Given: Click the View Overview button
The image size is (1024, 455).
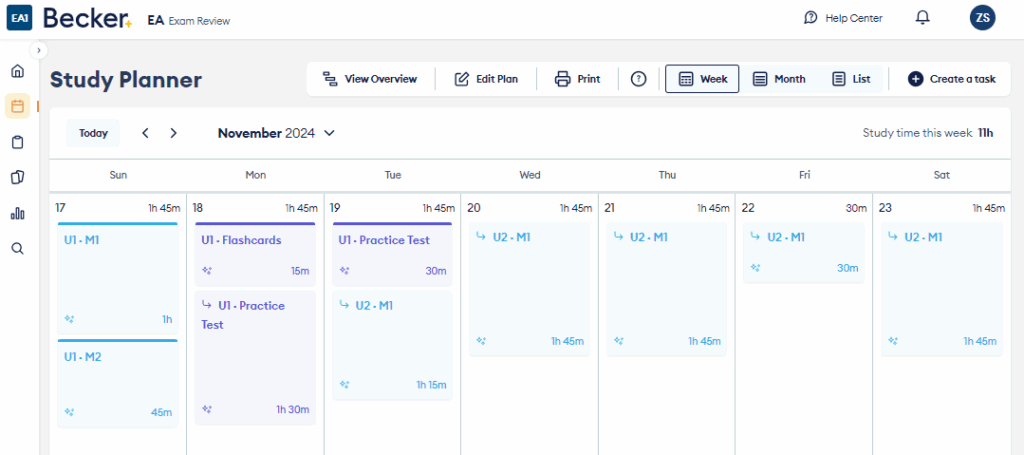Looking at the screenshot, I should [370, 79].
